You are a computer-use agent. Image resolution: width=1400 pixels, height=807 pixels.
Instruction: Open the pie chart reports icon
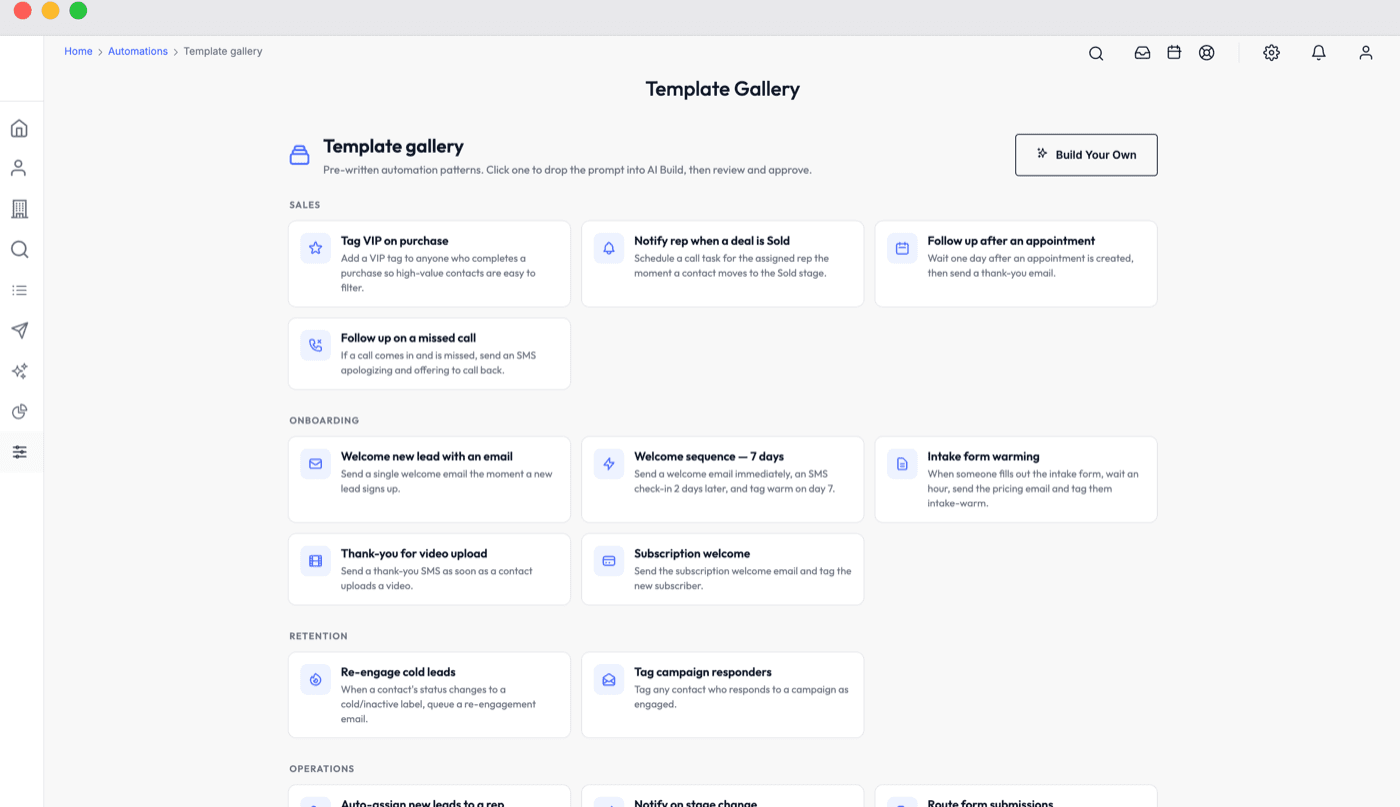pos(19,411)
